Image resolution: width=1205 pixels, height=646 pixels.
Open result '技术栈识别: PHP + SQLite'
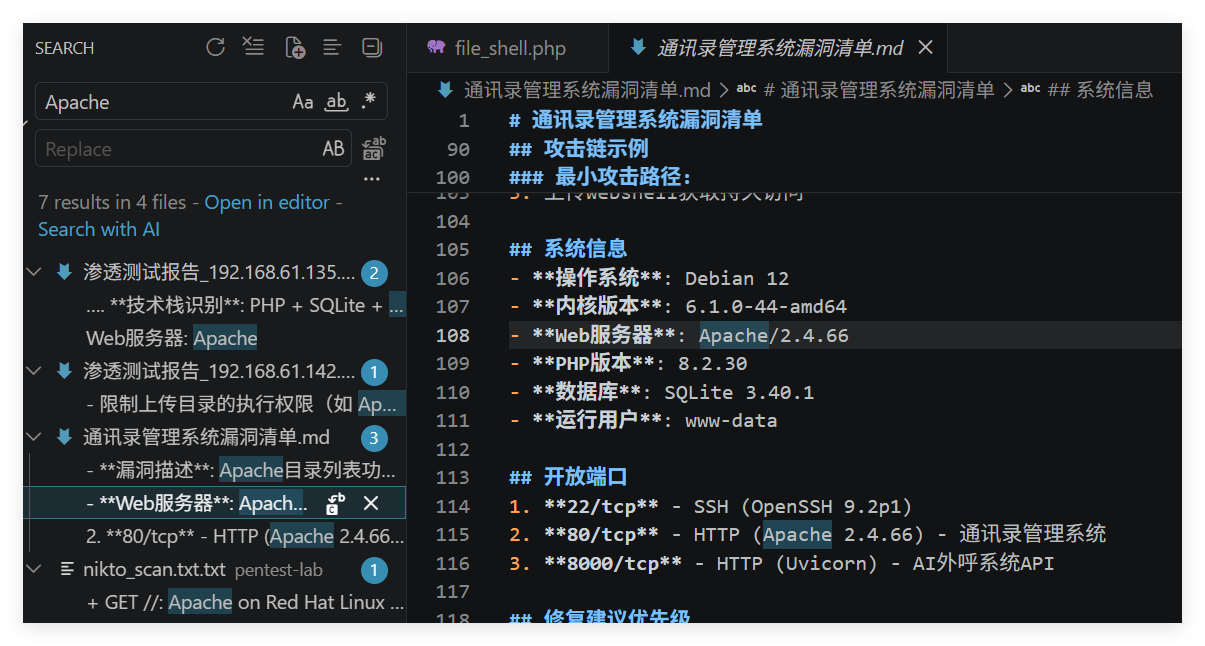pyautogui.click(x=245, y=305)
